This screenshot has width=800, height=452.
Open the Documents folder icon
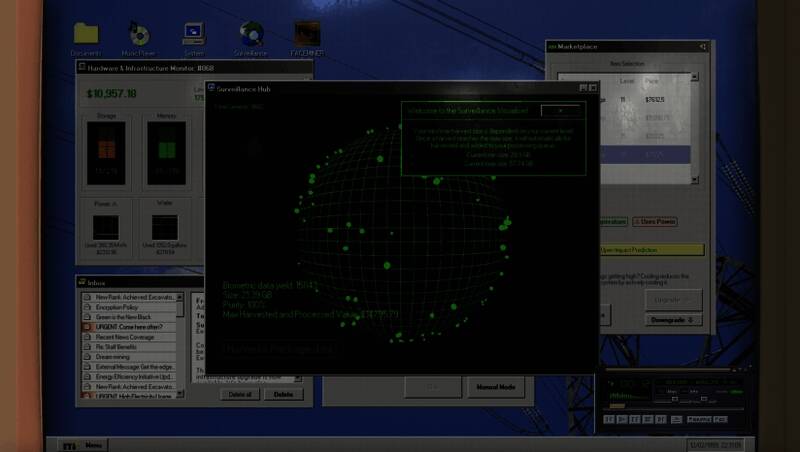(x=86, y=37)
